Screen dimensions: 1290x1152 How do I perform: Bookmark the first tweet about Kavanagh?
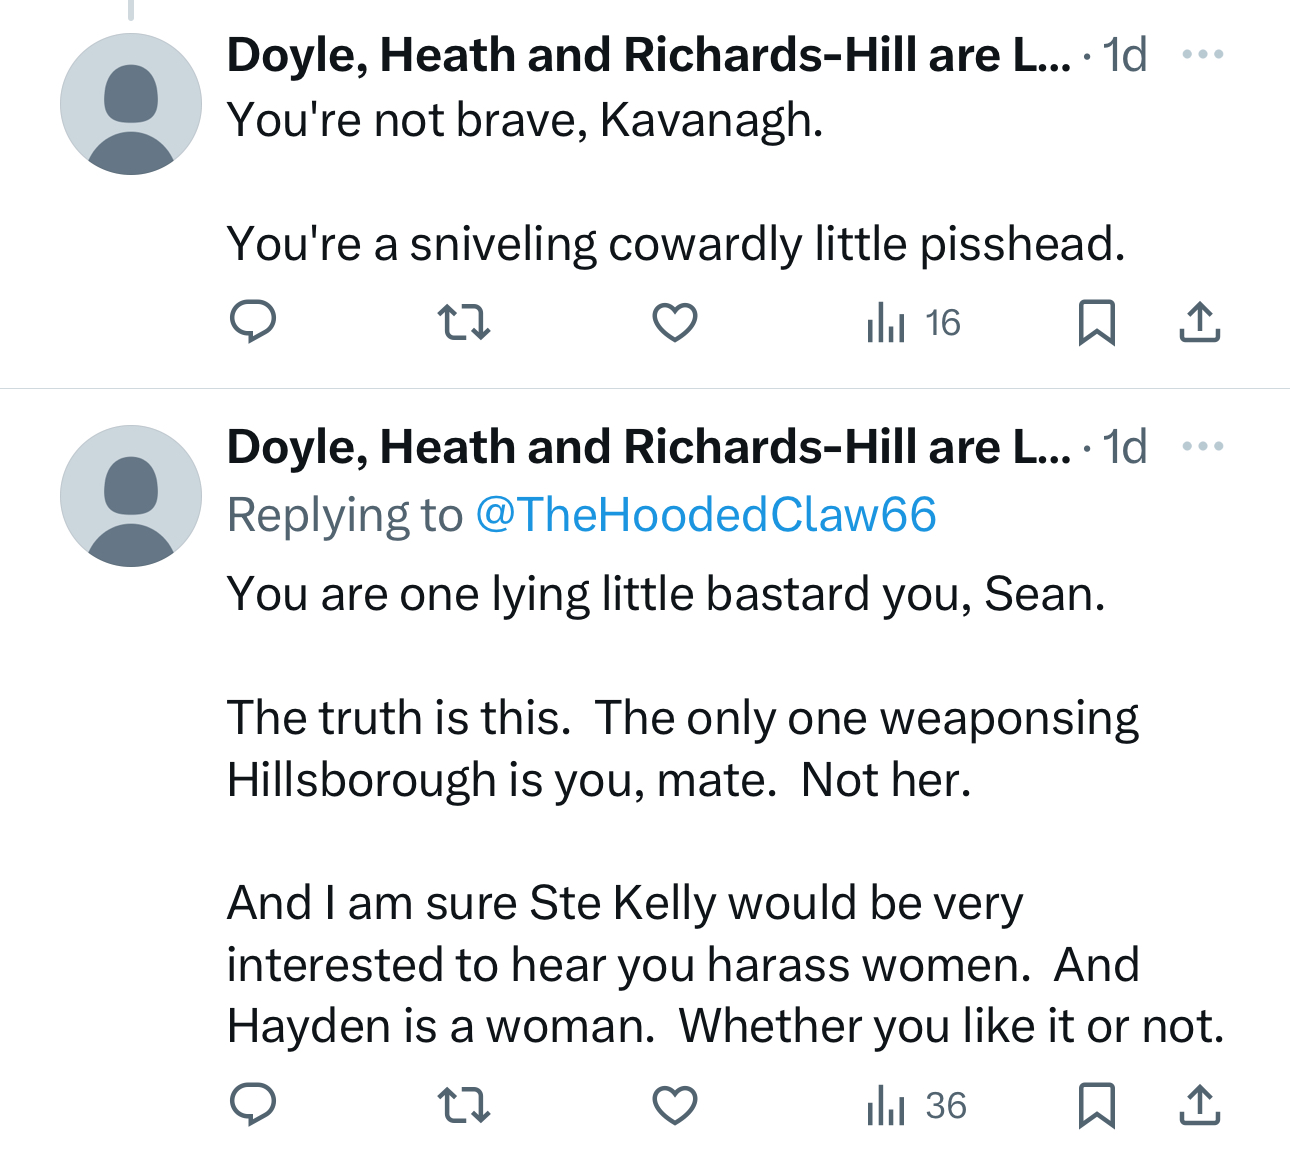1097,323
